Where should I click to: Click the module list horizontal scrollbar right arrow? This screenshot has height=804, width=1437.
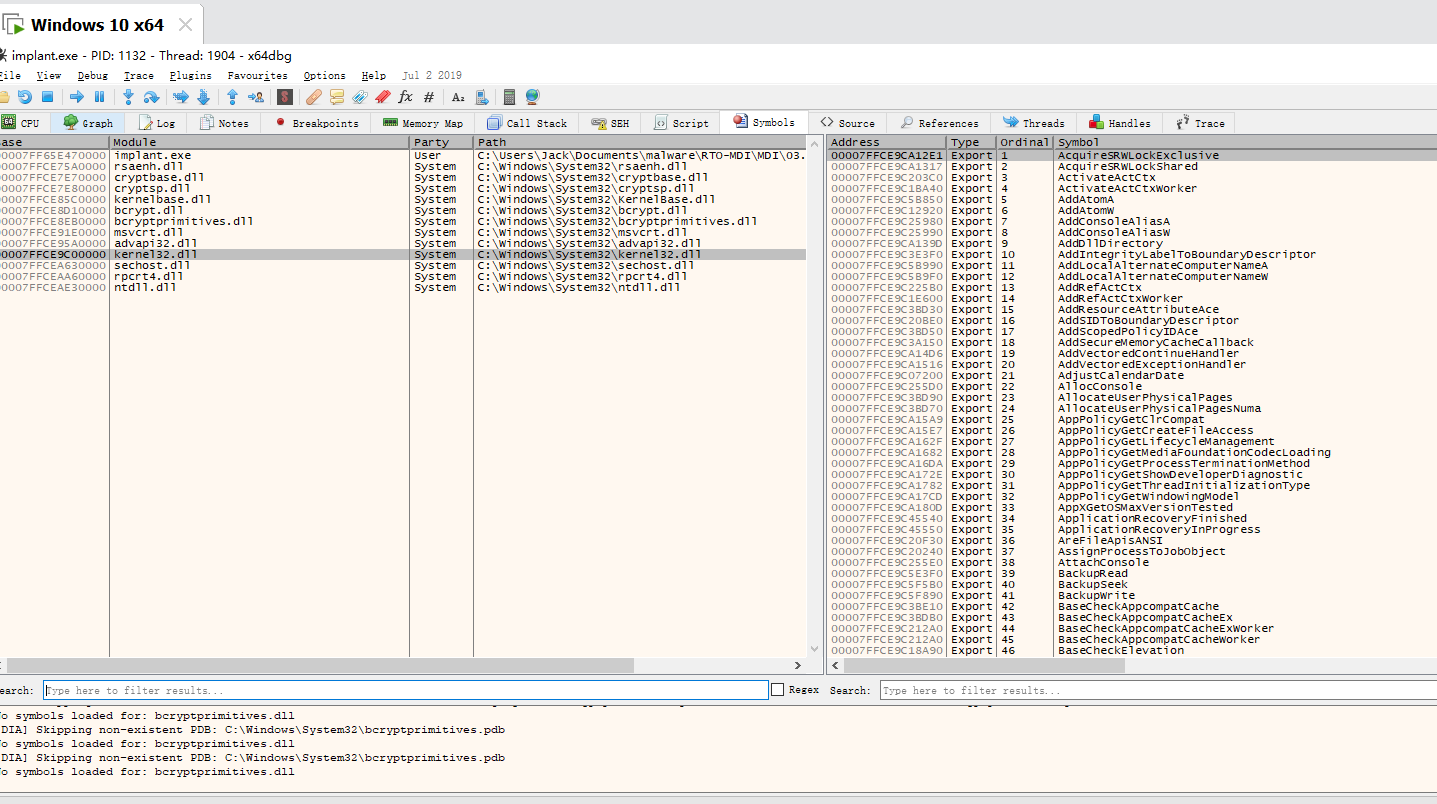(x=798, y=666)
